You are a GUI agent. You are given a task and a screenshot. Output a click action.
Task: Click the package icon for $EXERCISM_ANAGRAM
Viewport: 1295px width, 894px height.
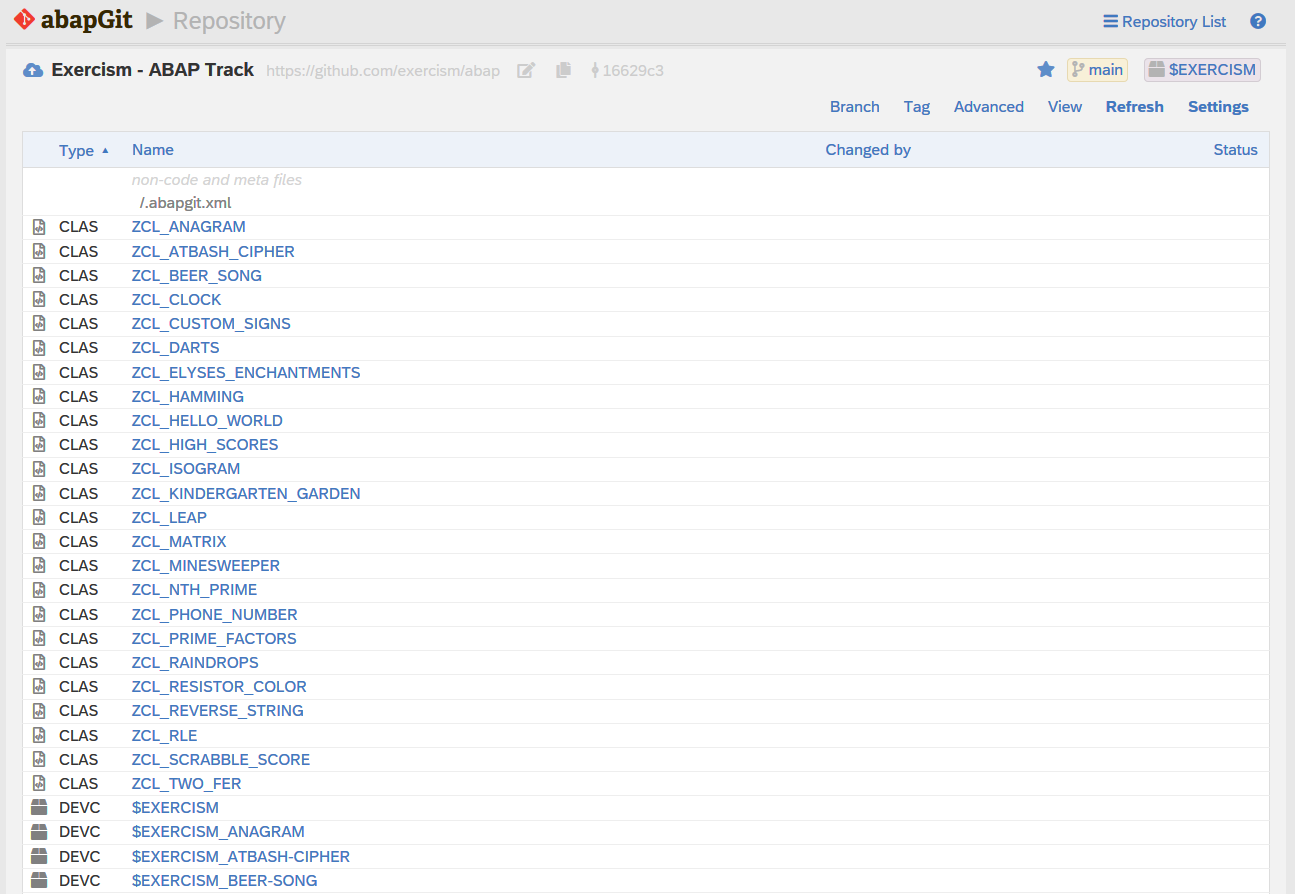point(39,832)
